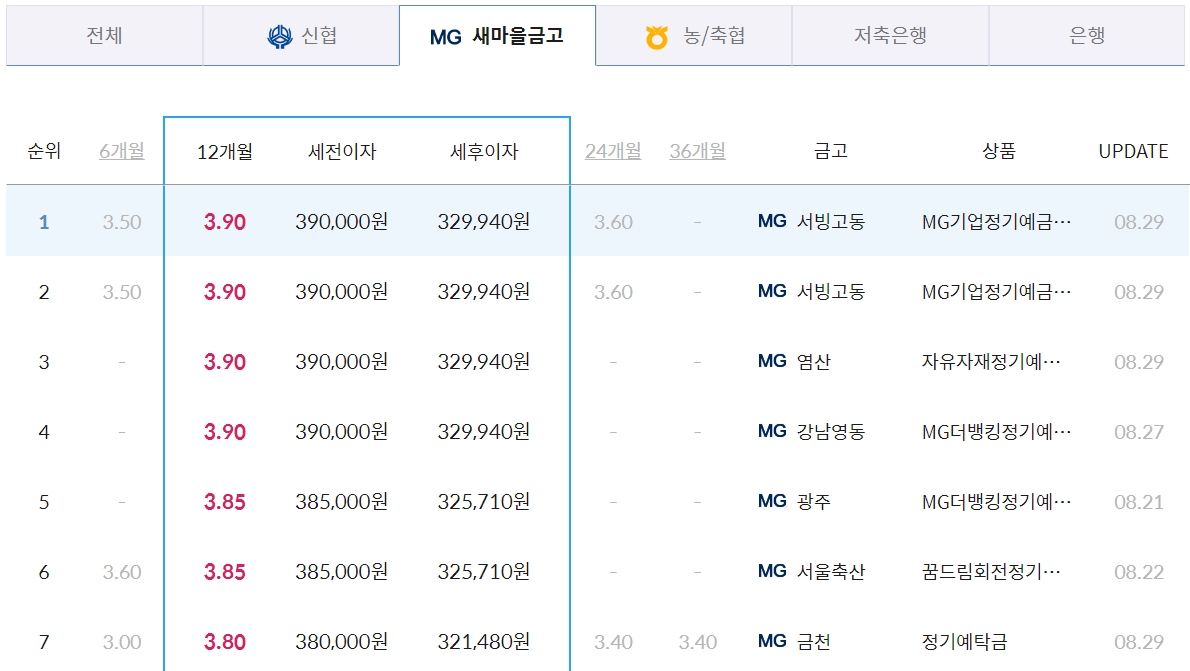
Task: Click MG logo beside 염산
Action: [772, 361]
